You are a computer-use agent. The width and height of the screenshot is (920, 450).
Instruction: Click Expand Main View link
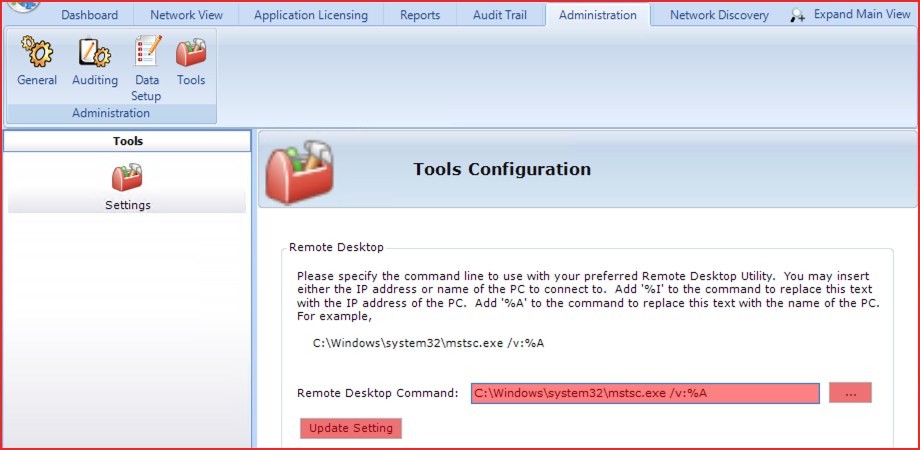(x=862, y=15)
